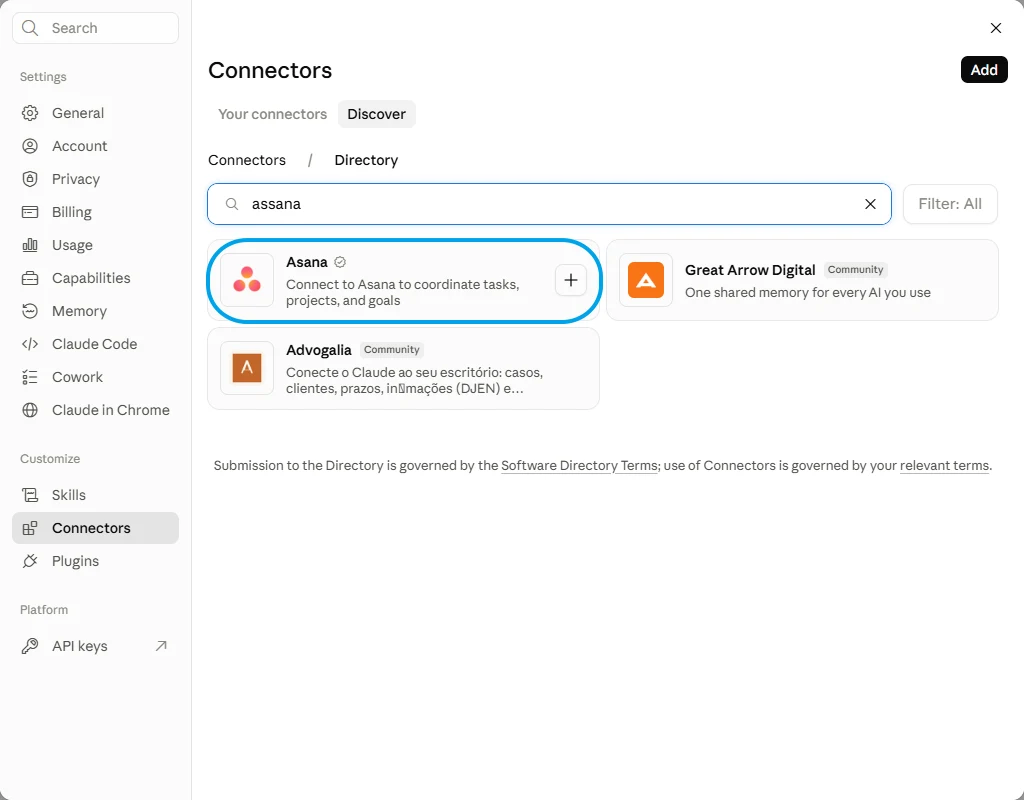The image size is (1024, 800).
Task: Open API keys page
Action: click(x=95, y=646)
